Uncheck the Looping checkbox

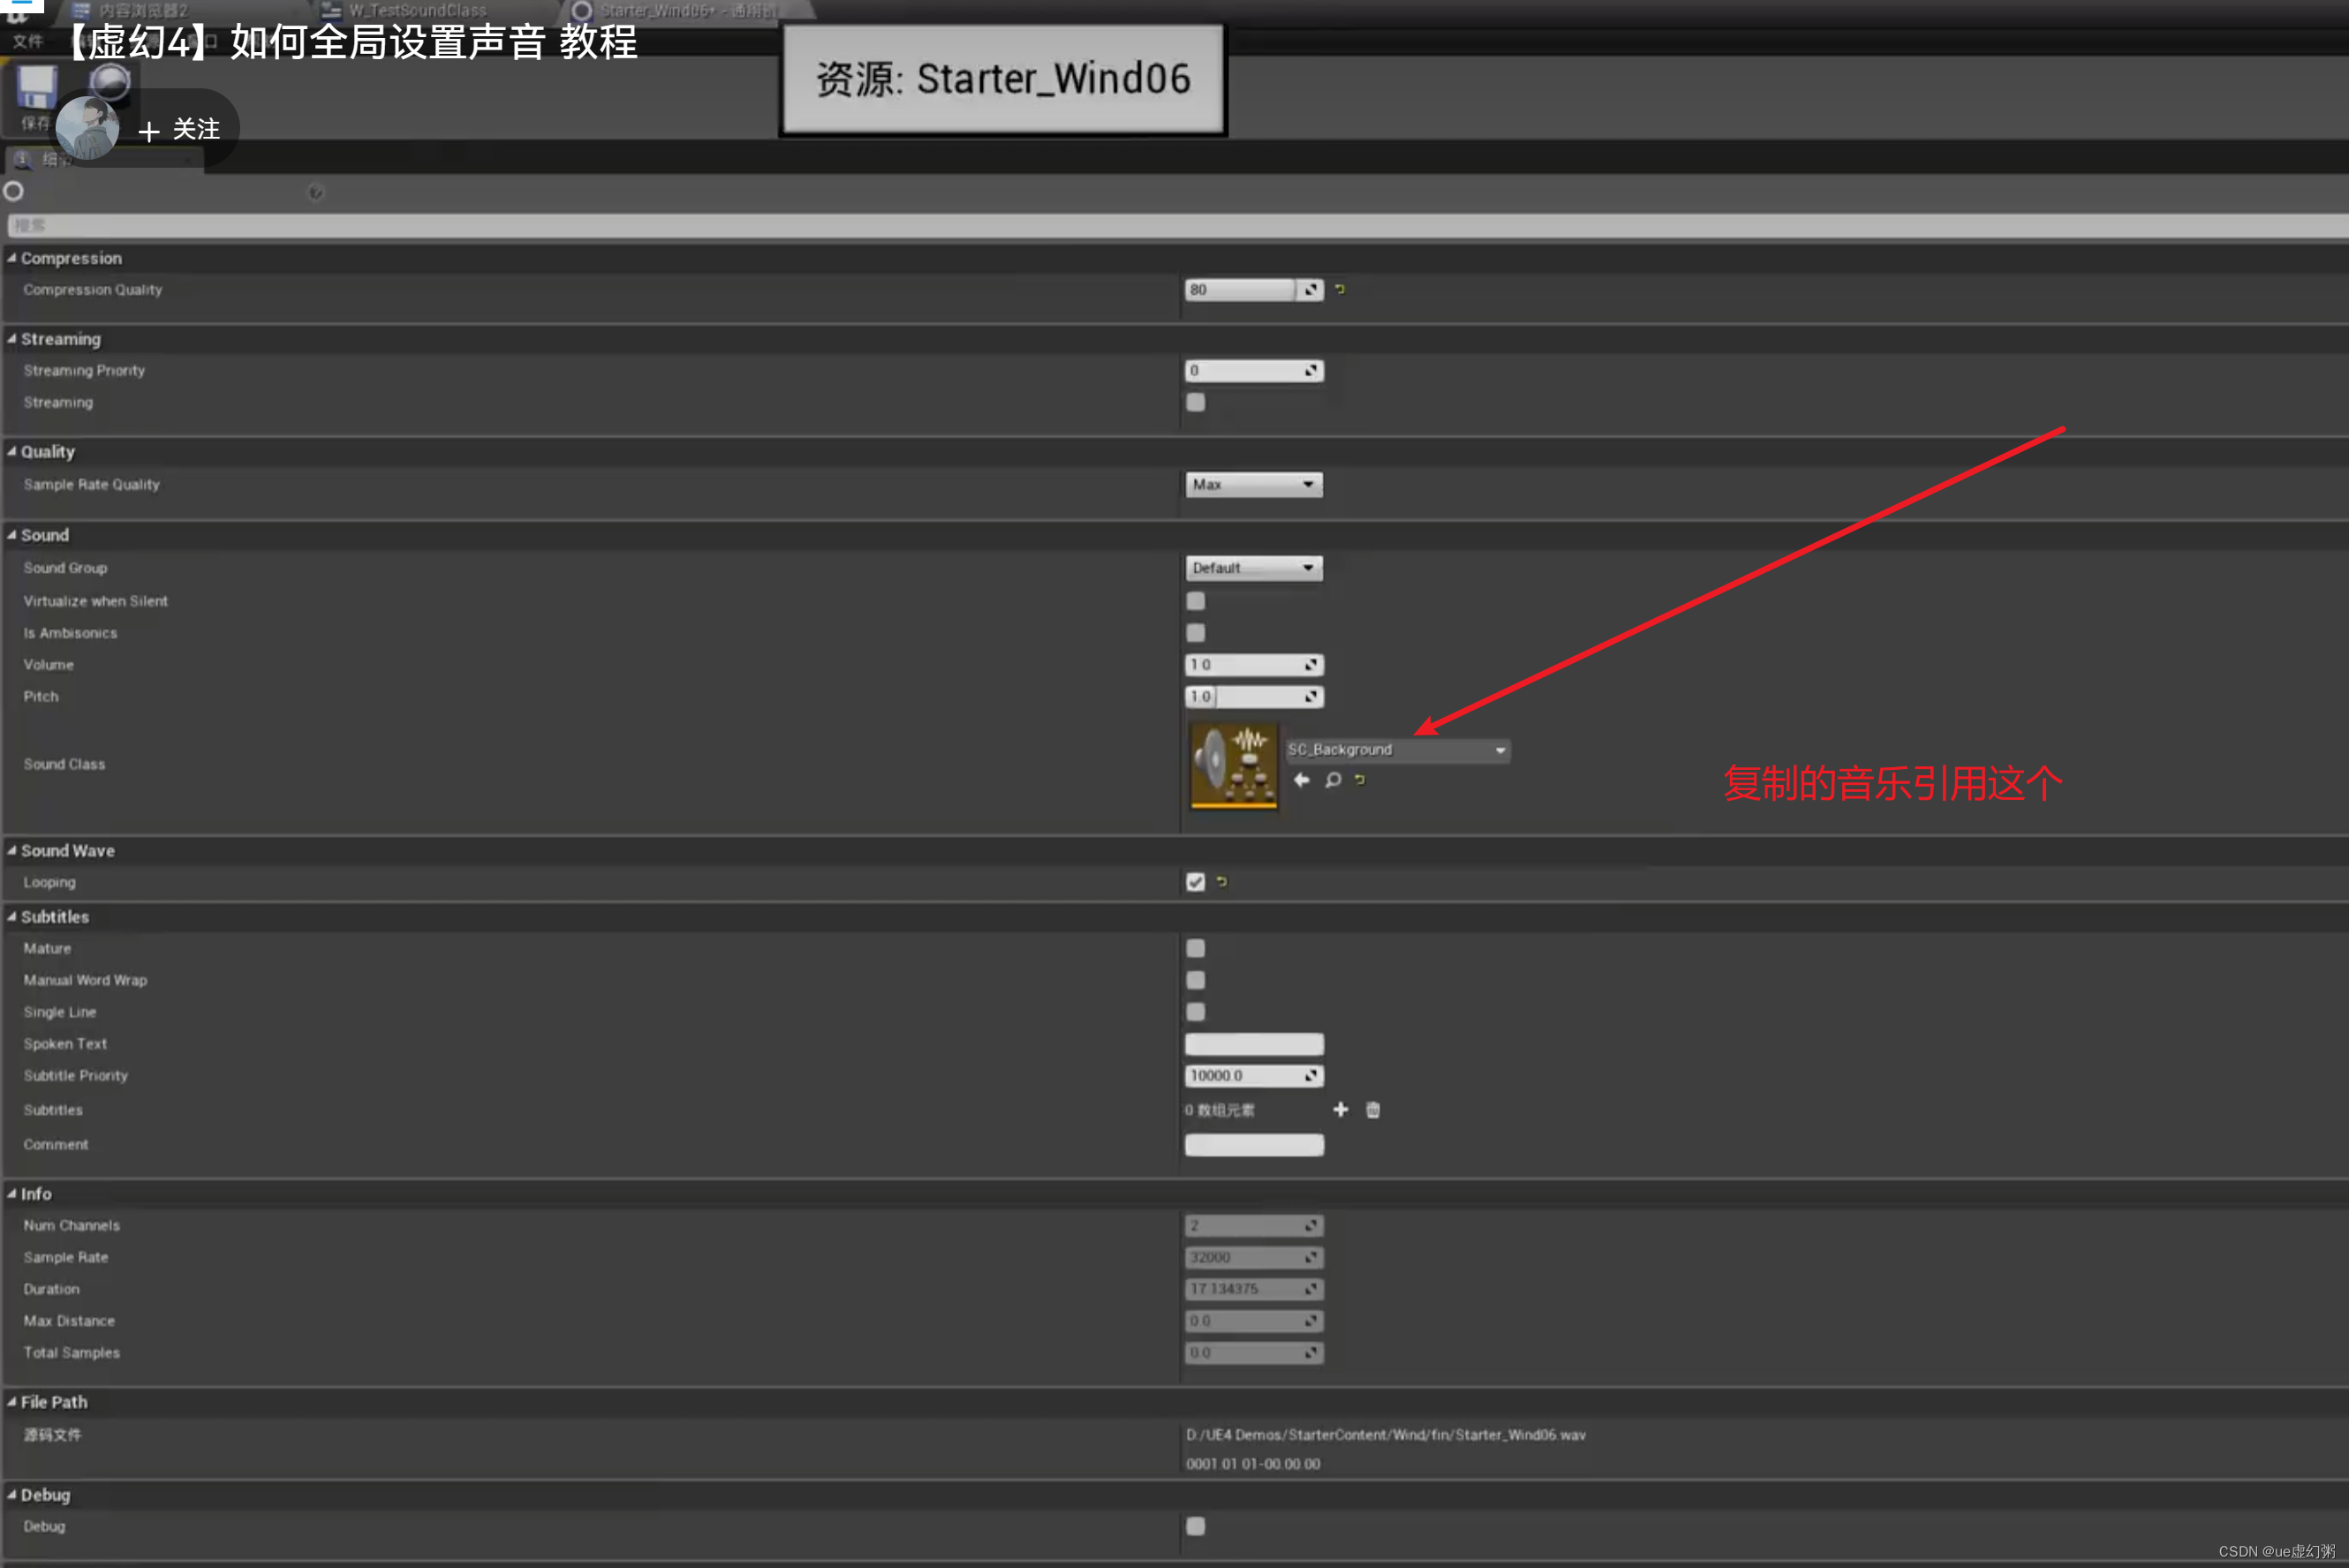pyautogui.click(x=1195, y=881)
